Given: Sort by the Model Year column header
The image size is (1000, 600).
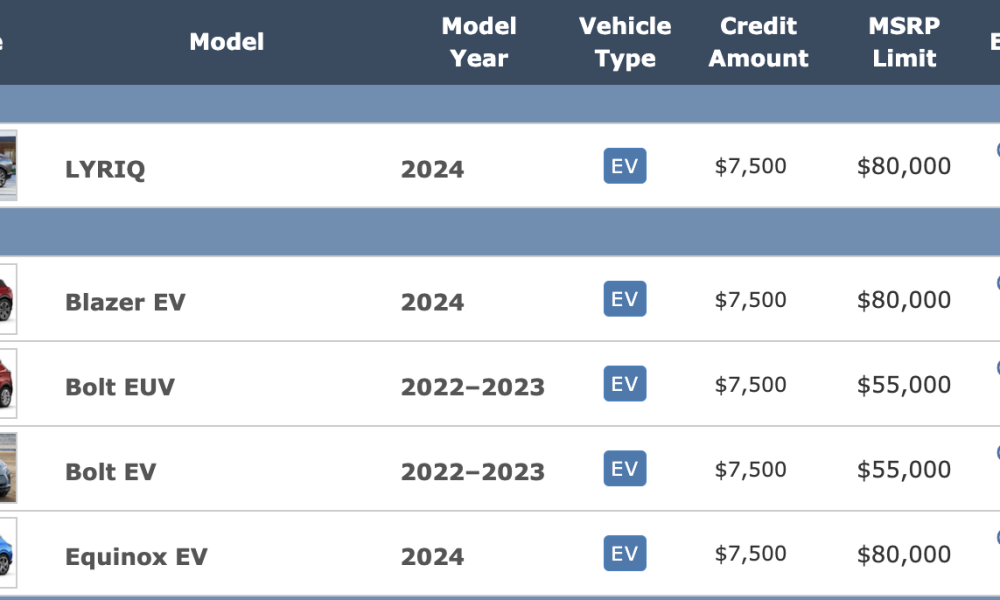Looking at the screenshot, I should [479, 42].
